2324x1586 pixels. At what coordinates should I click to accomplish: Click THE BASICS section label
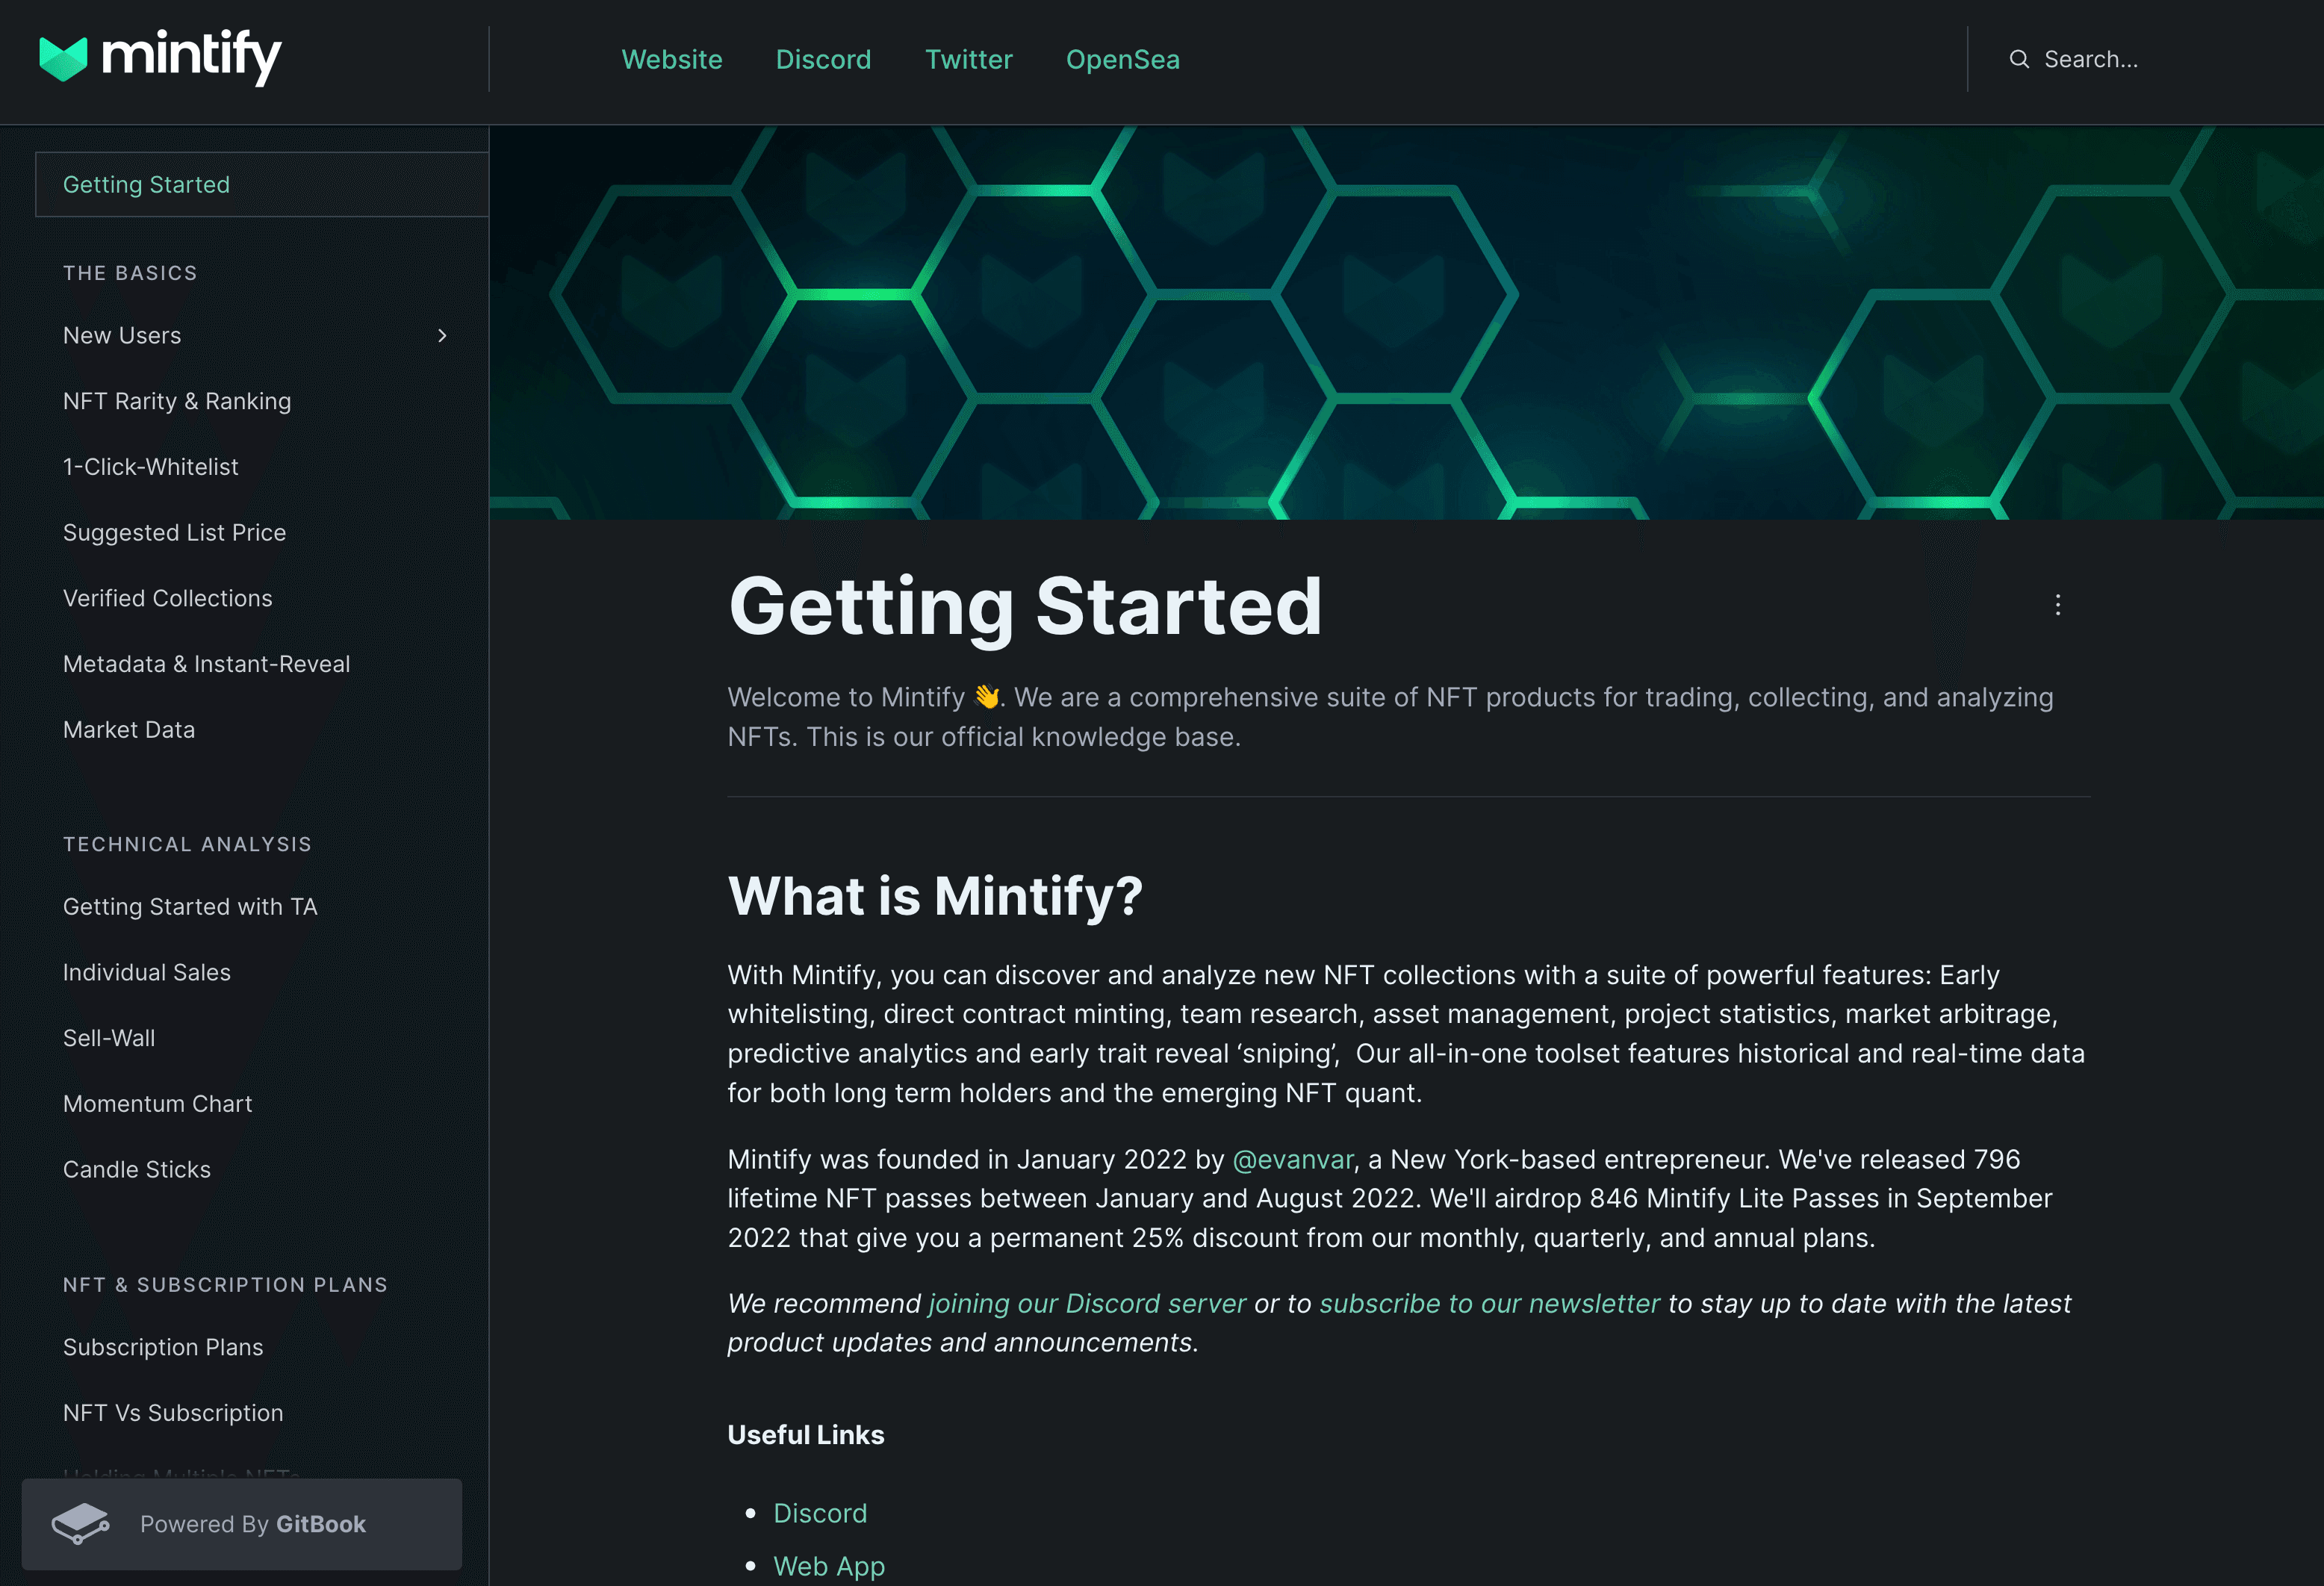pyautogui.click(x=130, y=273)
